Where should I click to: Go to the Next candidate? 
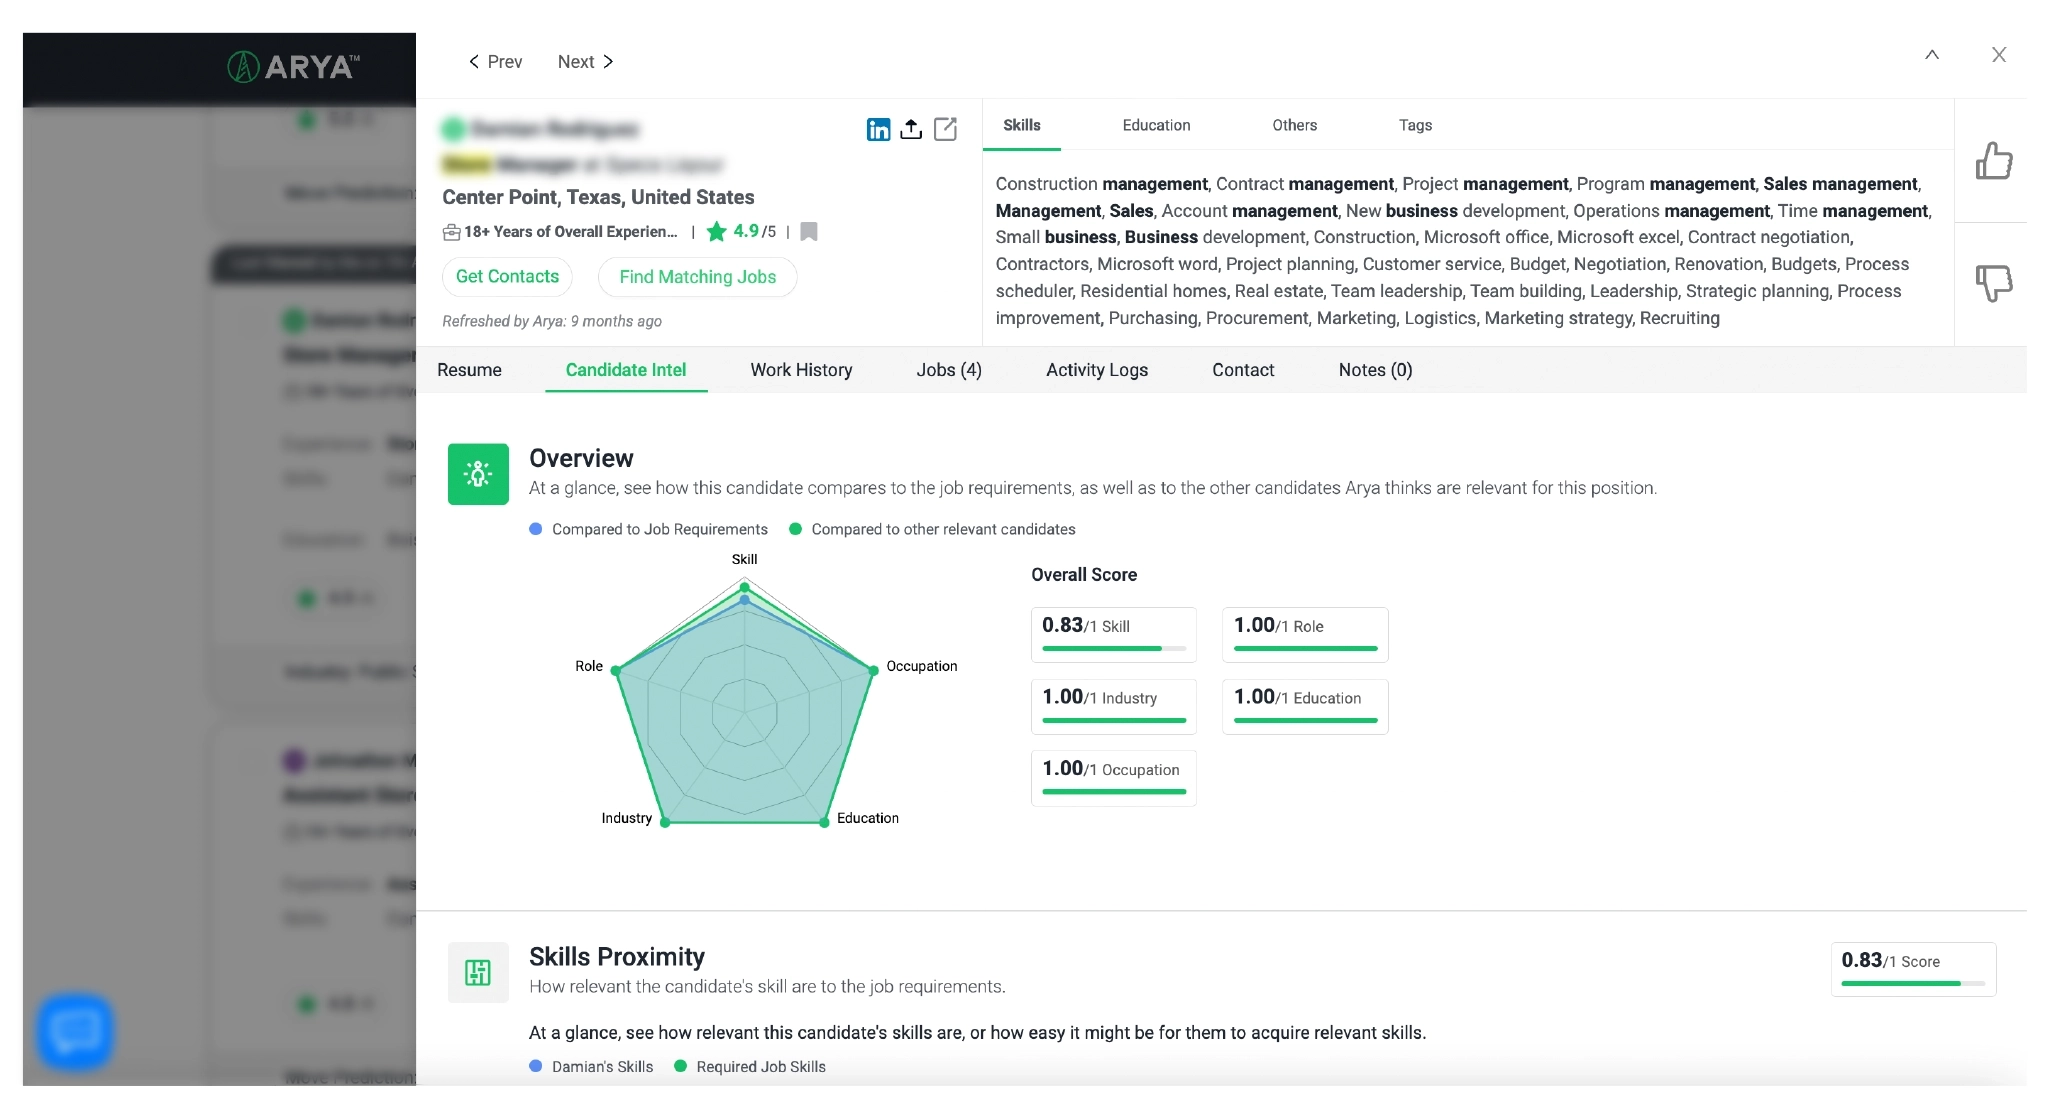[x=585, y=62]
